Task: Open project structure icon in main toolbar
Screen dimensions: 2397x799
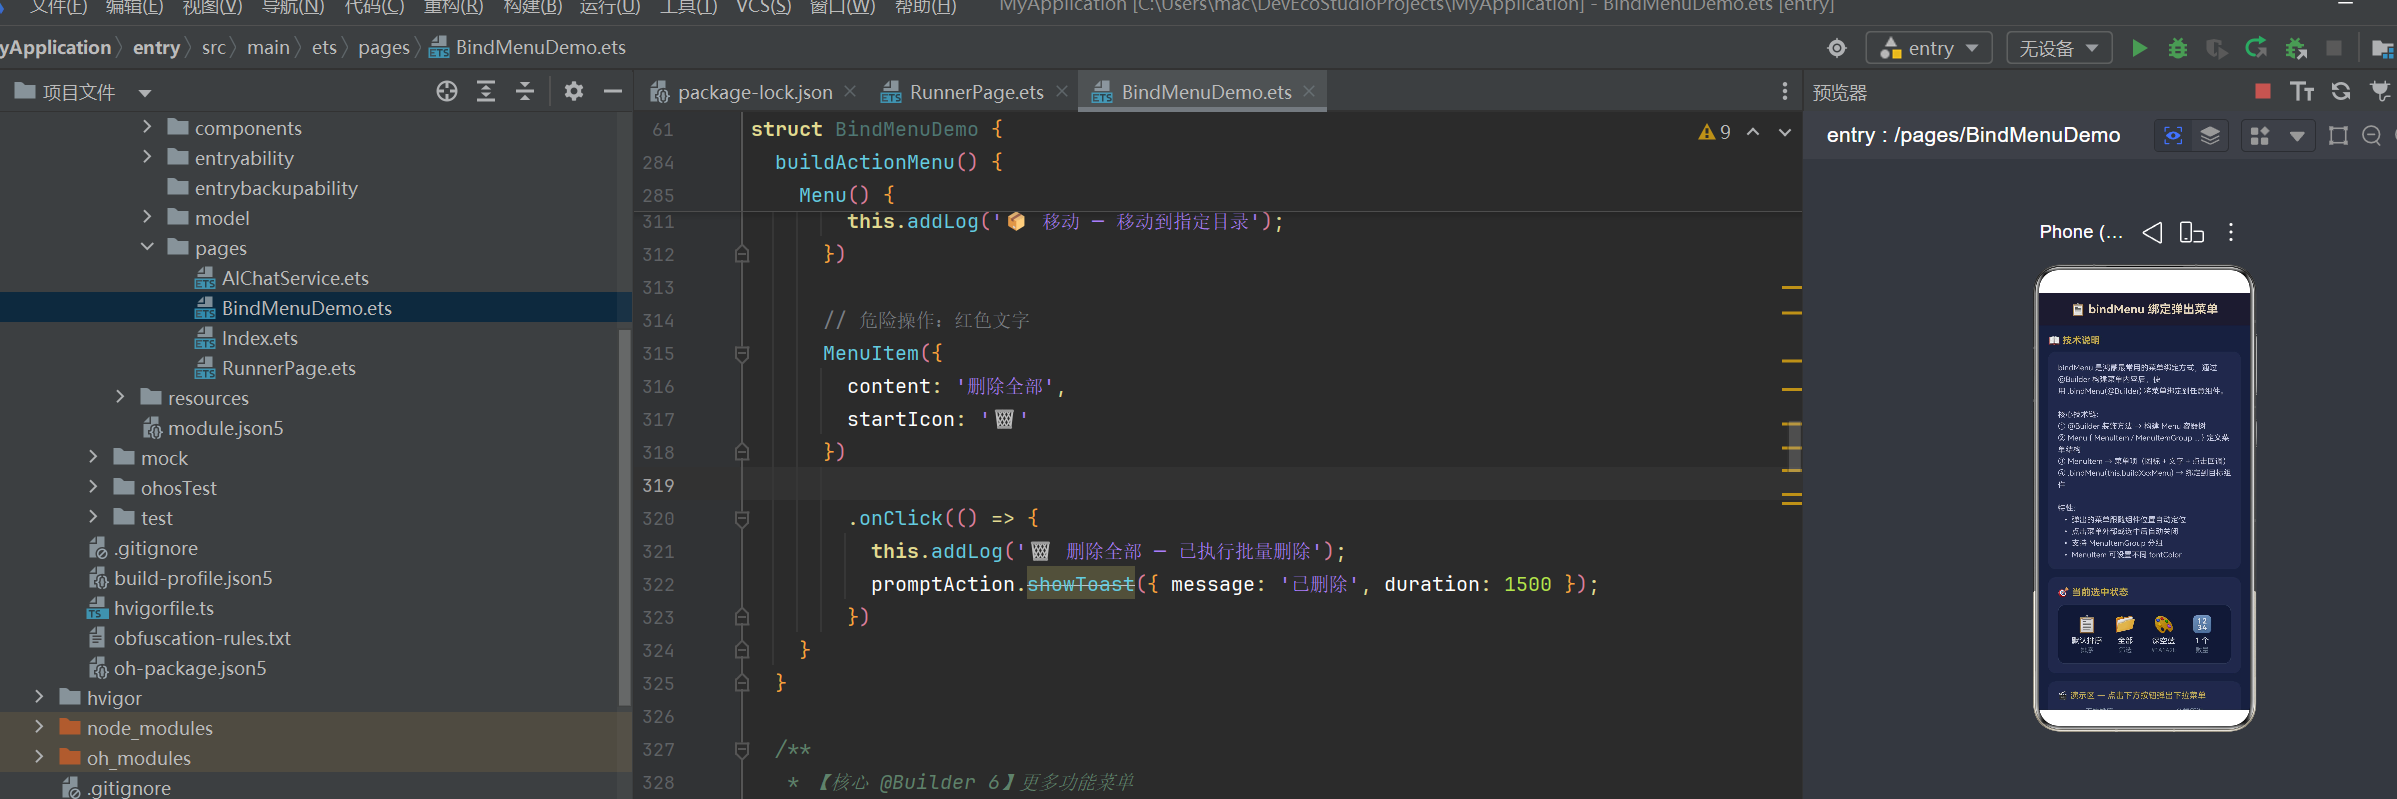Action: [2383, 48]
